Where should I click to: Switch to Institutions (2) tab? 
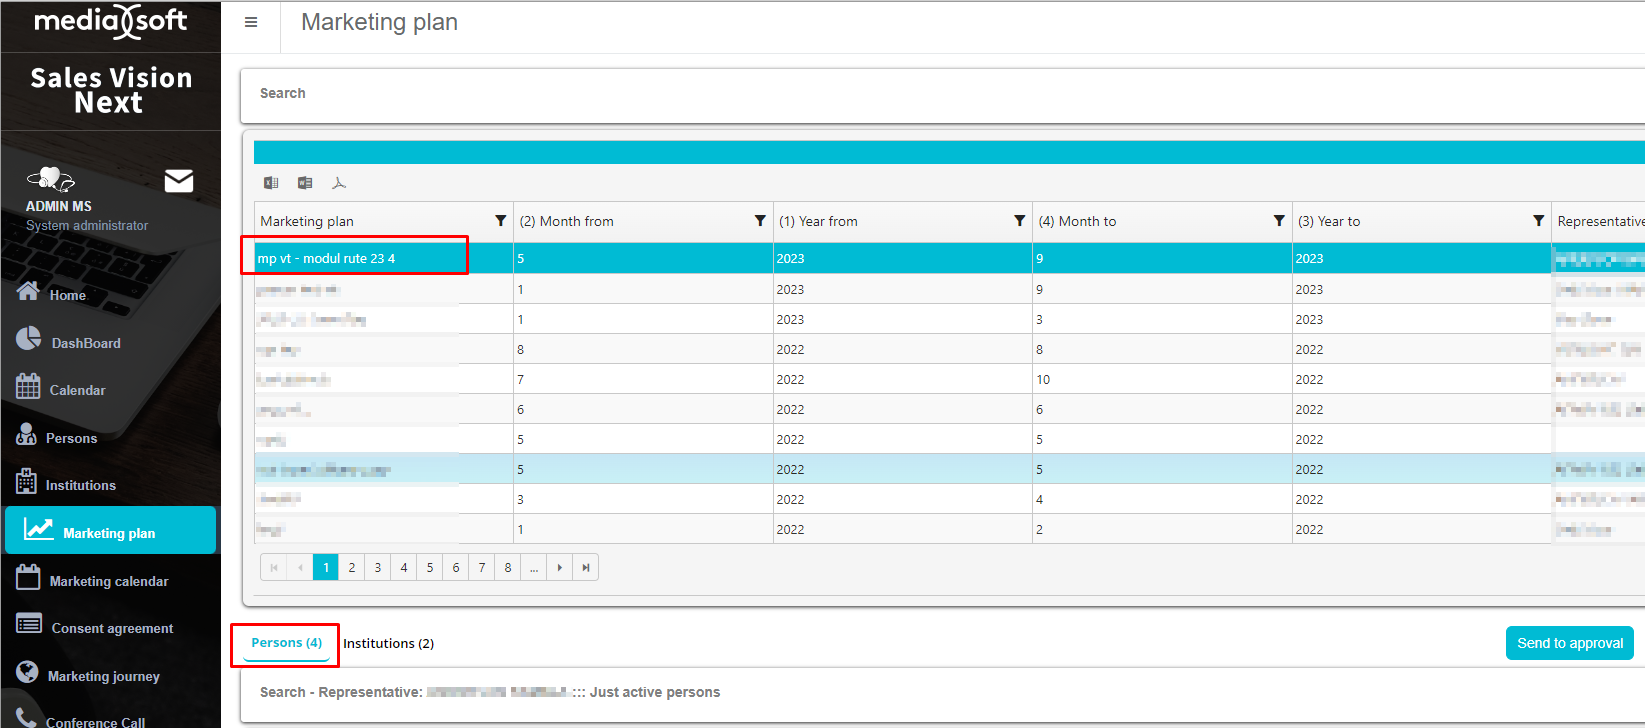click(x=389, y=644)
